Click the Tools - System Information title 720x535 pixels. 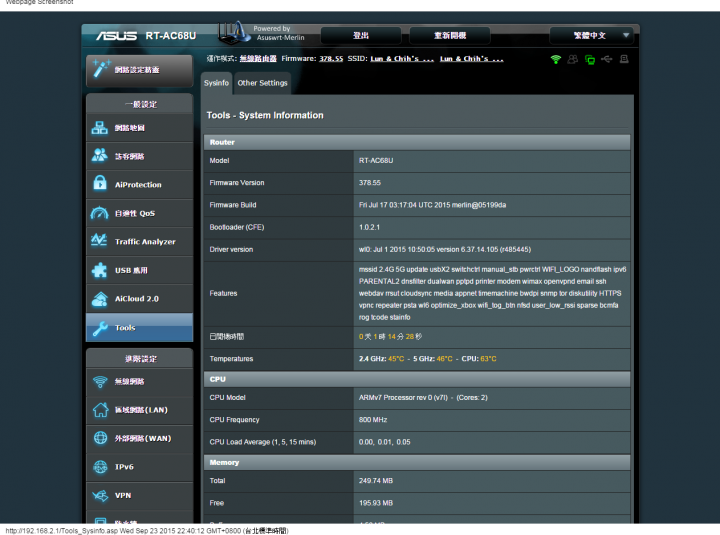click(x=265, y=115)
